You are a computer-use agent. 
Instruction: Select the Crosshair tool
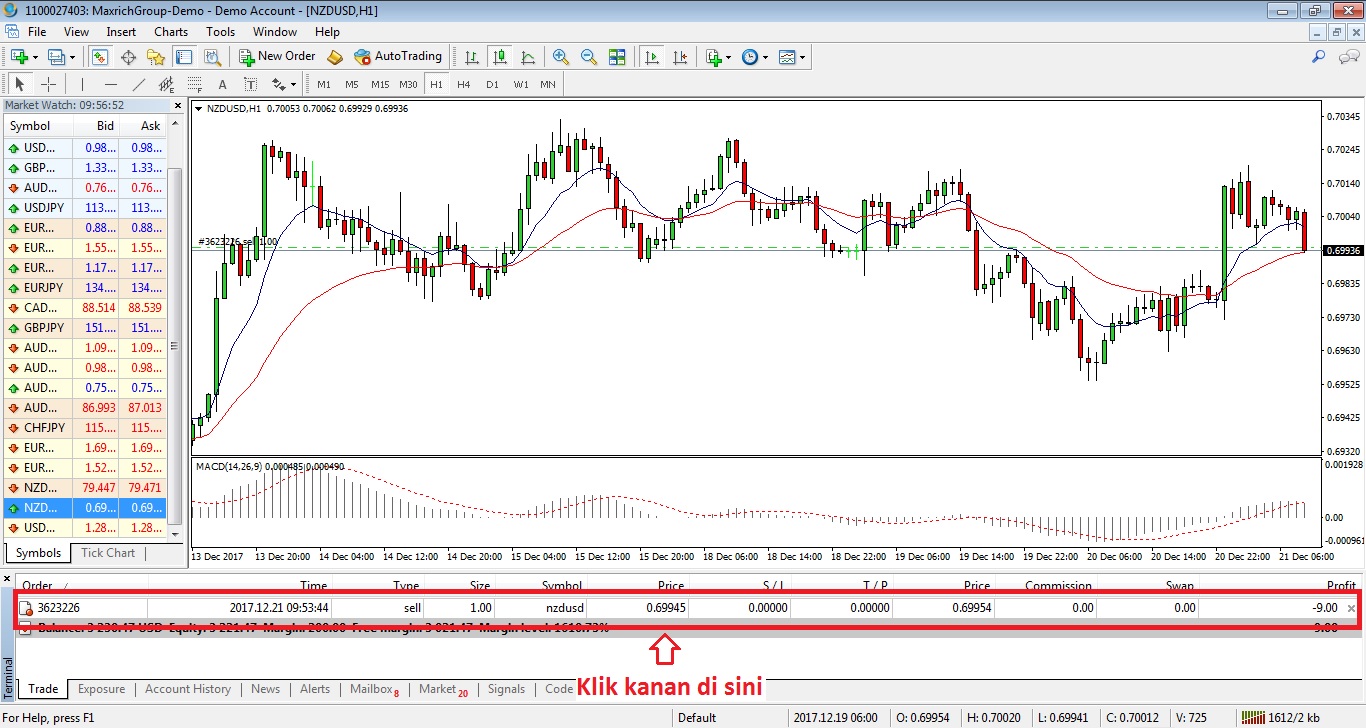(48, 85)
